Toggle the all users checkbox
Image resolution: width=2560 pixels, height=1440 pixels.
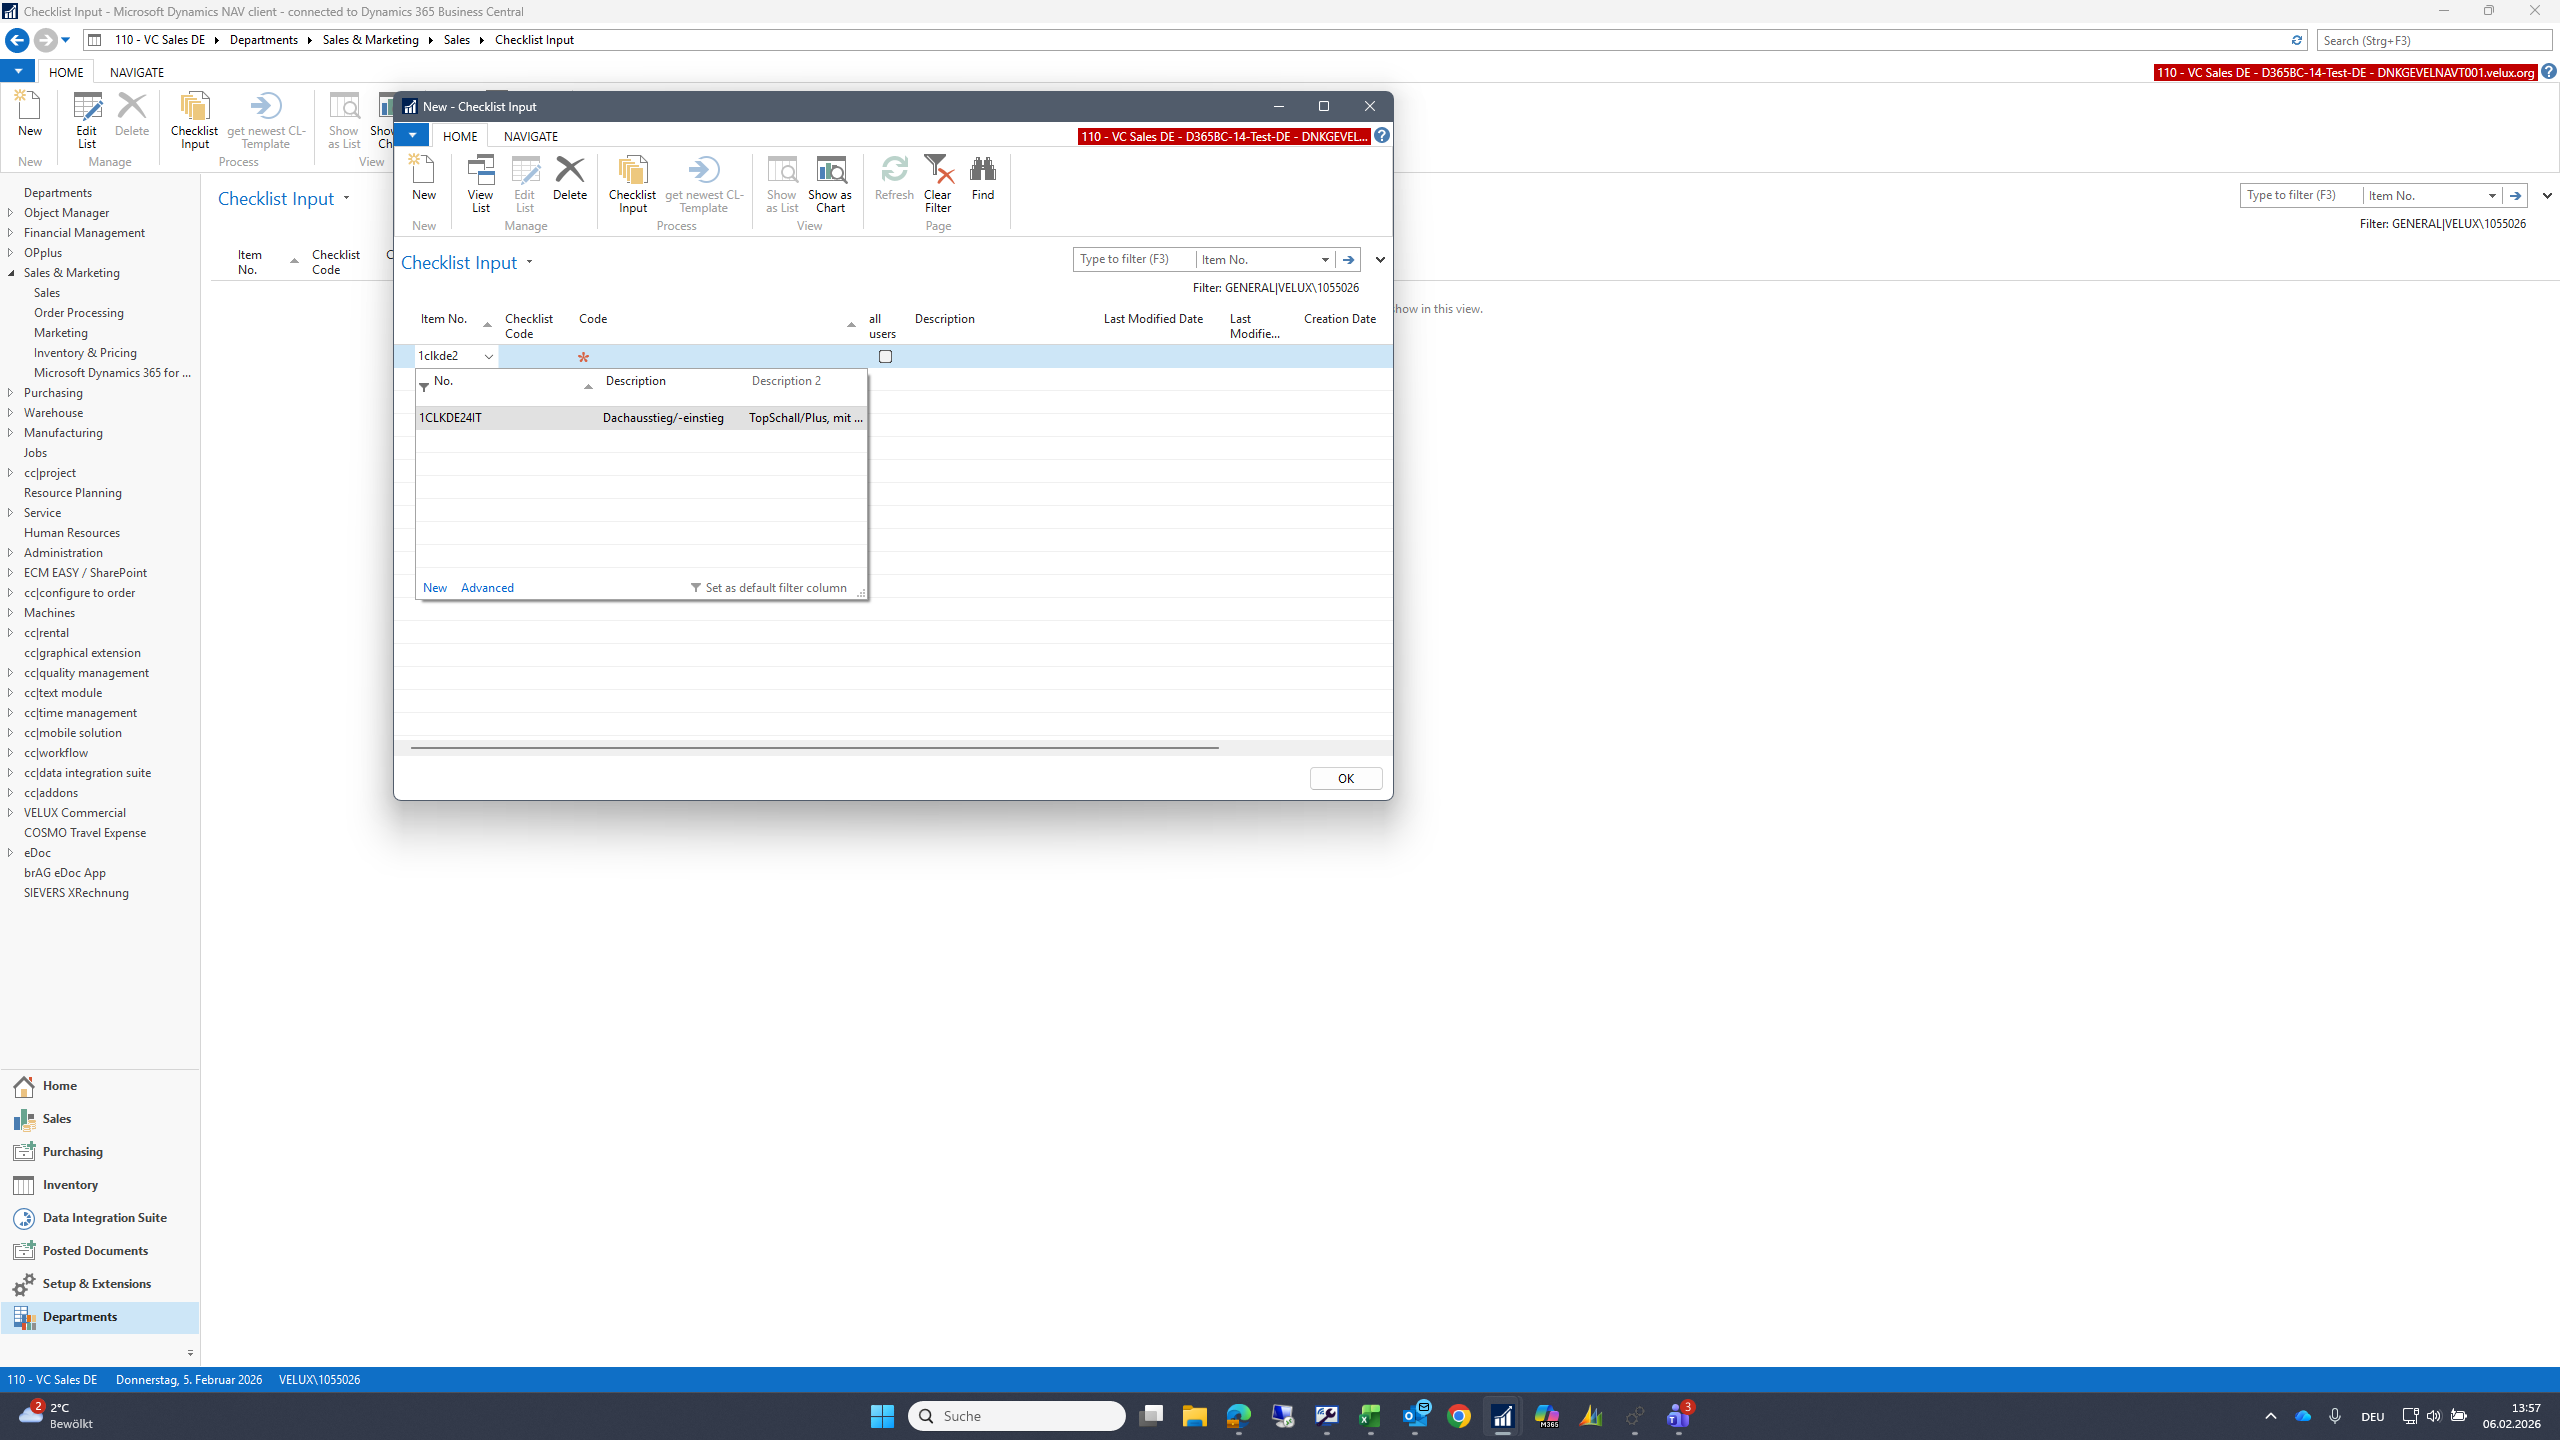click(885, 356)
